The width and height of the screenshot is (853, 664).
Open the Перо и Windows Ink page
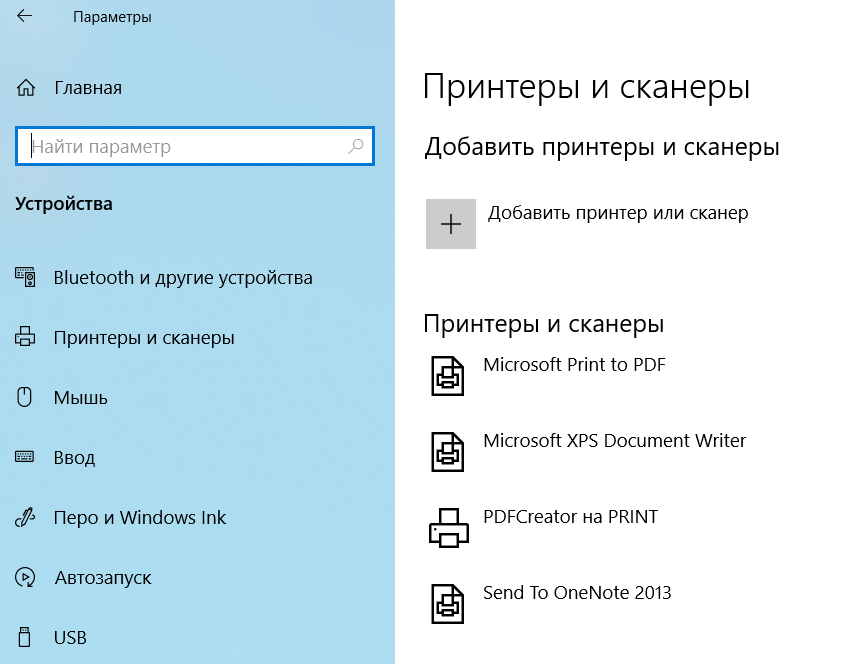pyautogui.click(x=140, y=518)
